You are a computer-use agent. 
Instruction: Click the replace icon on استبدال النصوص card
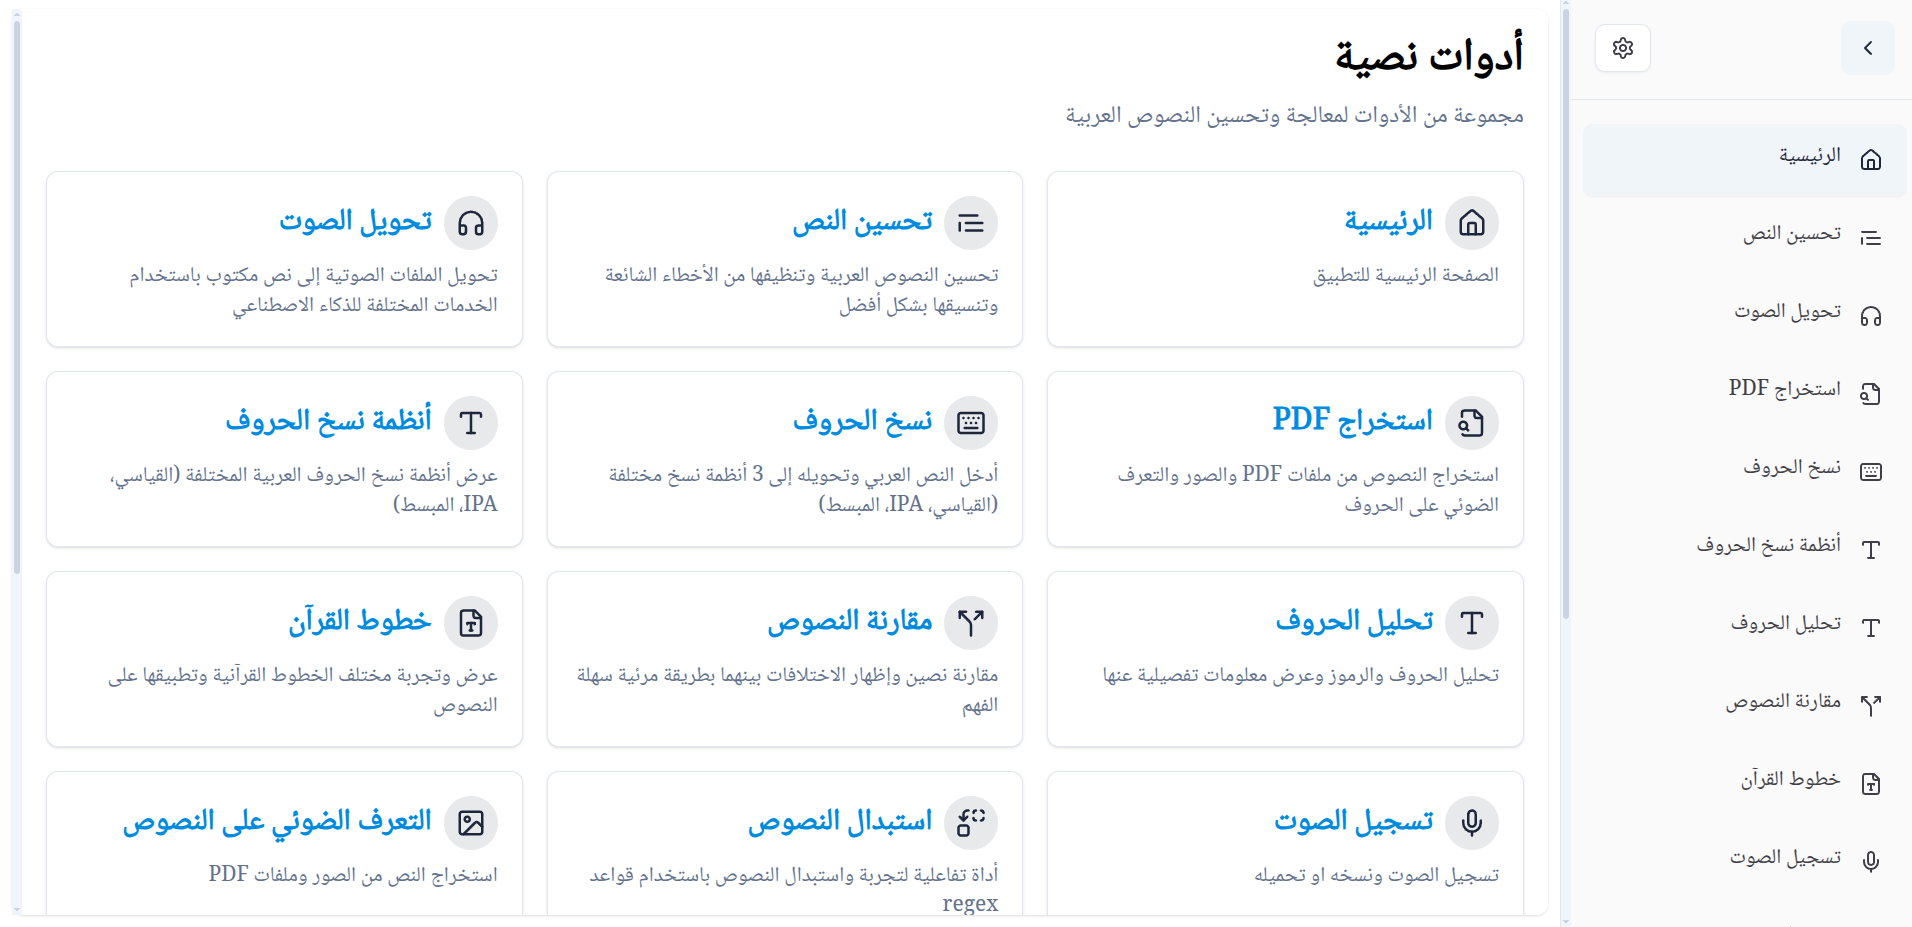click(971, 822)
